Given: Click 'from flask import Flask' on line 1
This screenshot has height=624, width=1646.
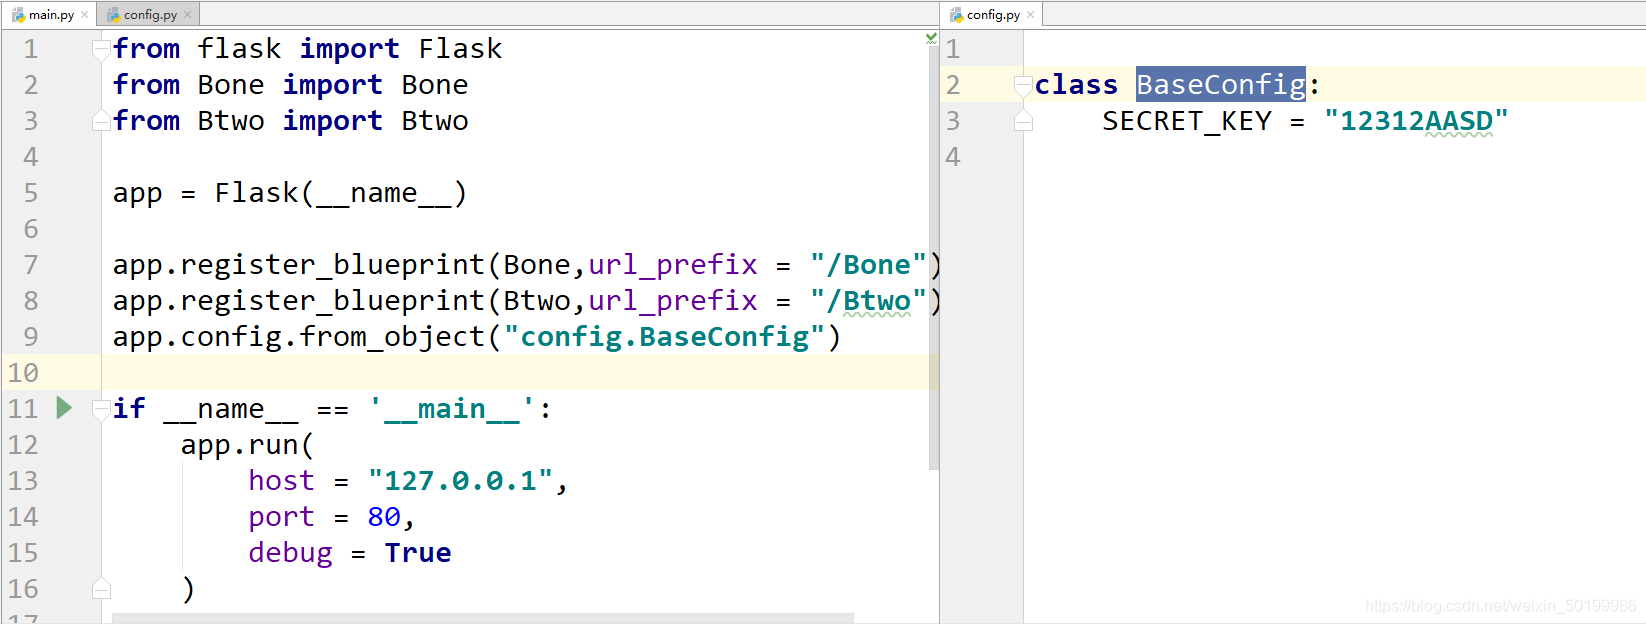Looking at the screenshot, I should click(307, 49).
